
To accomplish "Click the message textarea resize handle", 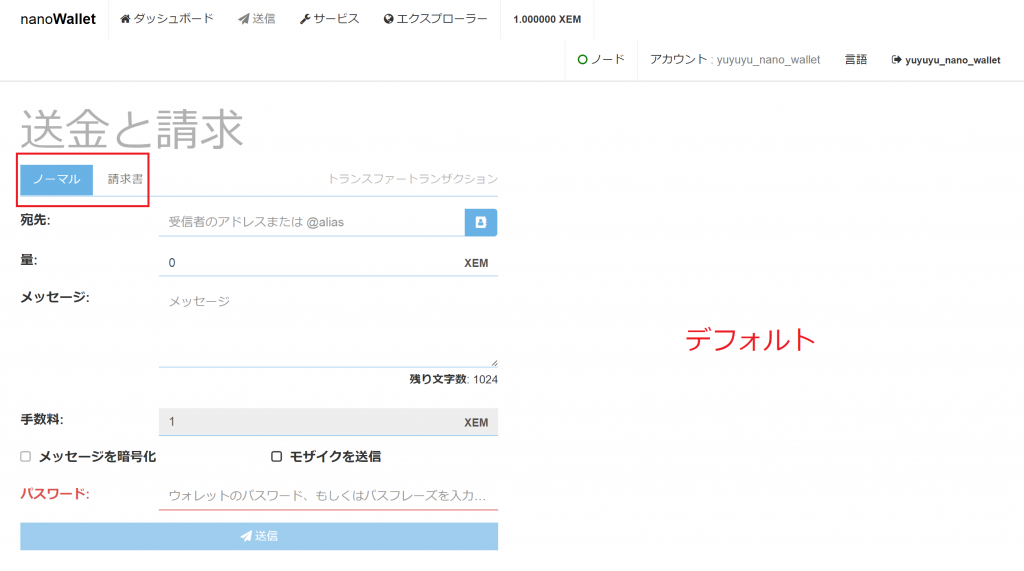I will click(494, 363).
